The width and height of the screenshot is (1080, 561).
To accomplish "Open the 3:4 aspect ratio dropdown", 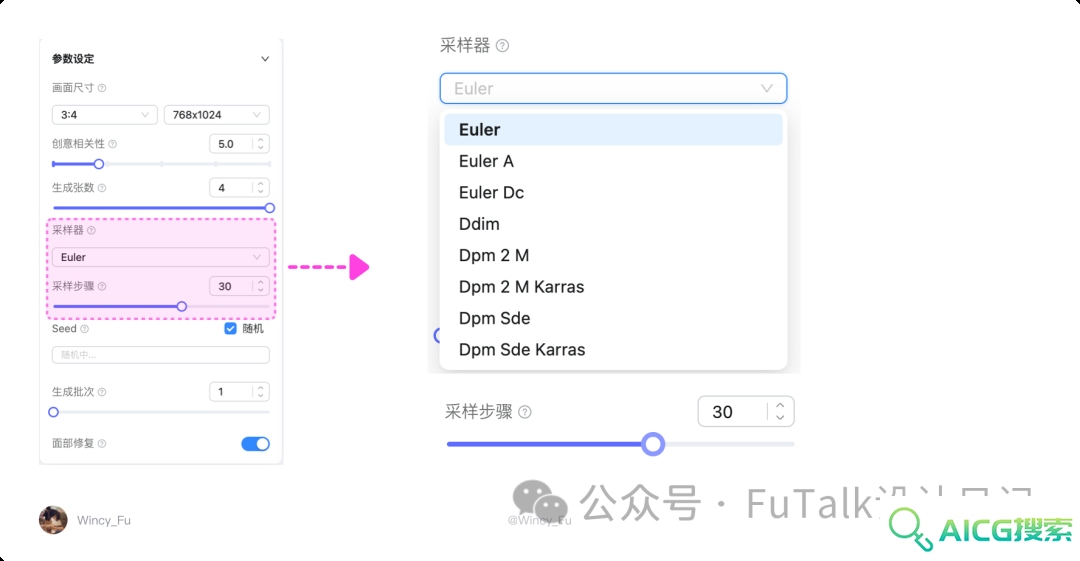I will click(x=105, y=115).
